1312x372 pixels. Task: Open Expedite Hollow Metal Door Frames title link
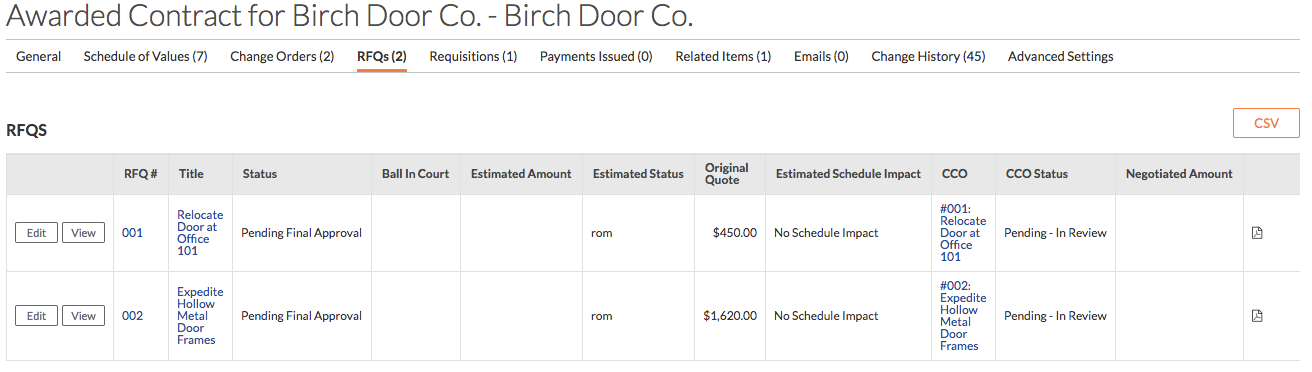[x=200, y=316]
